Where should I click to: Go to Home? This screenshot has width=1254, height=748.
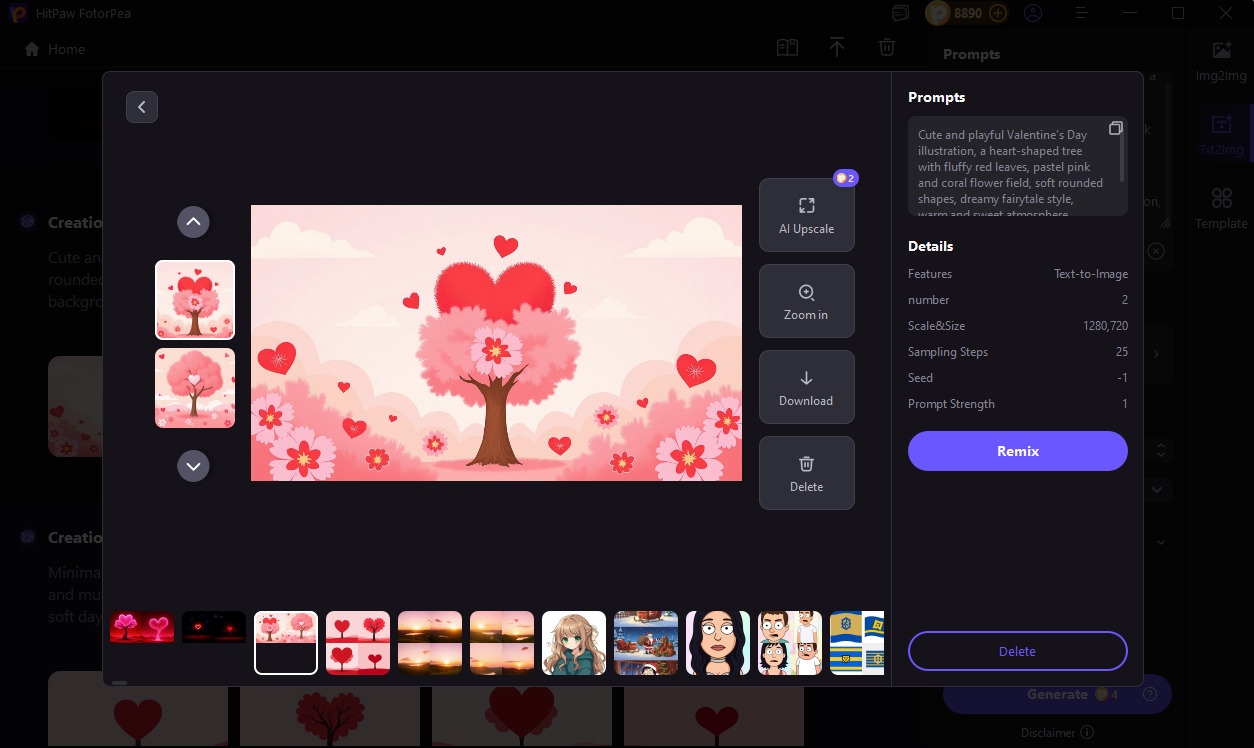point(53,48)
